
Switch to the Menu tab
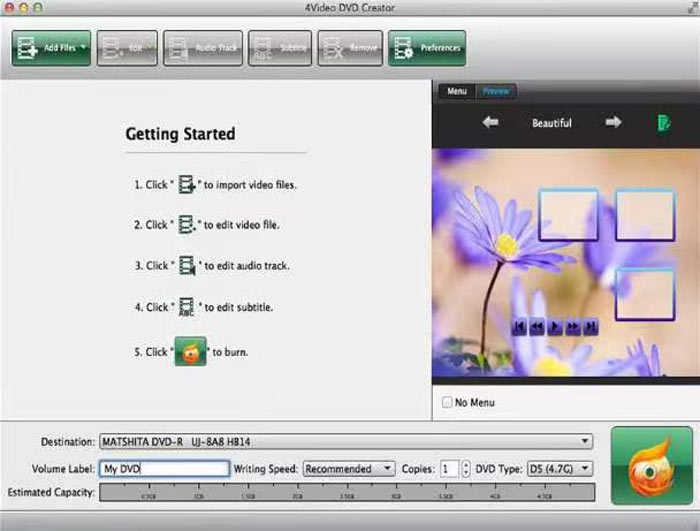[457, 91]
